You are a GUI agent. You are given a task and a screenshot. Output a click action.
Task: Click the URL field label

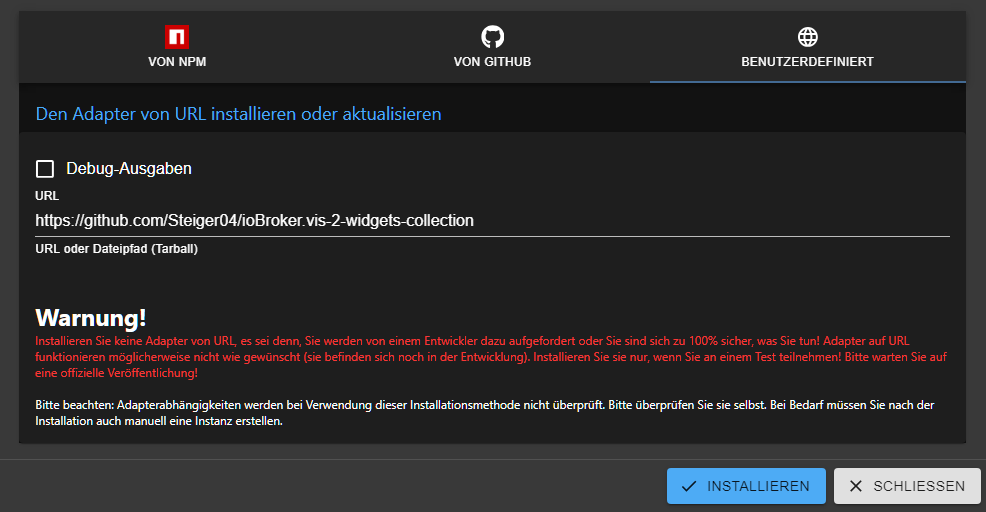pyautogui.click(x=47, y=196)
